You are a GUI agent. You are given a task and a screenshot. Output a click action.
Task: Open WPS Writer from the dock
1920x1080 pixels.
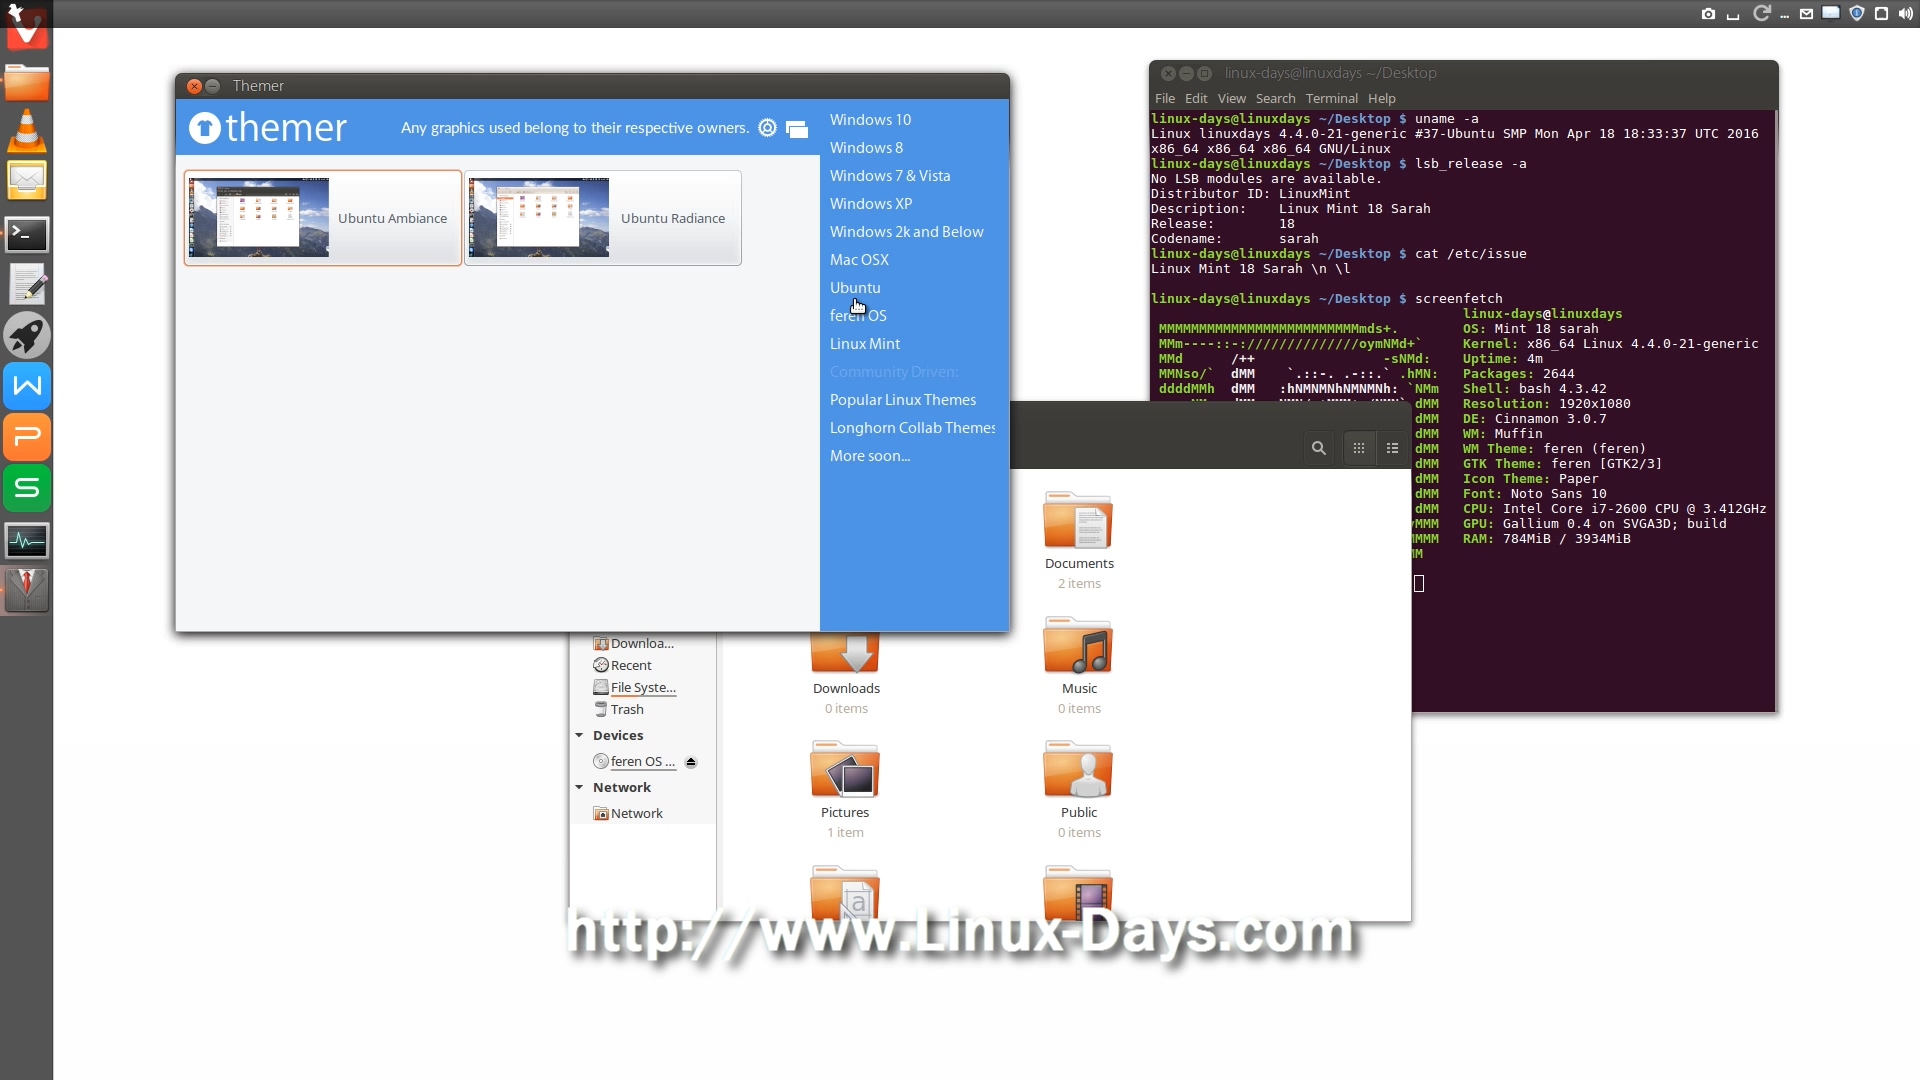pos(27,386)
